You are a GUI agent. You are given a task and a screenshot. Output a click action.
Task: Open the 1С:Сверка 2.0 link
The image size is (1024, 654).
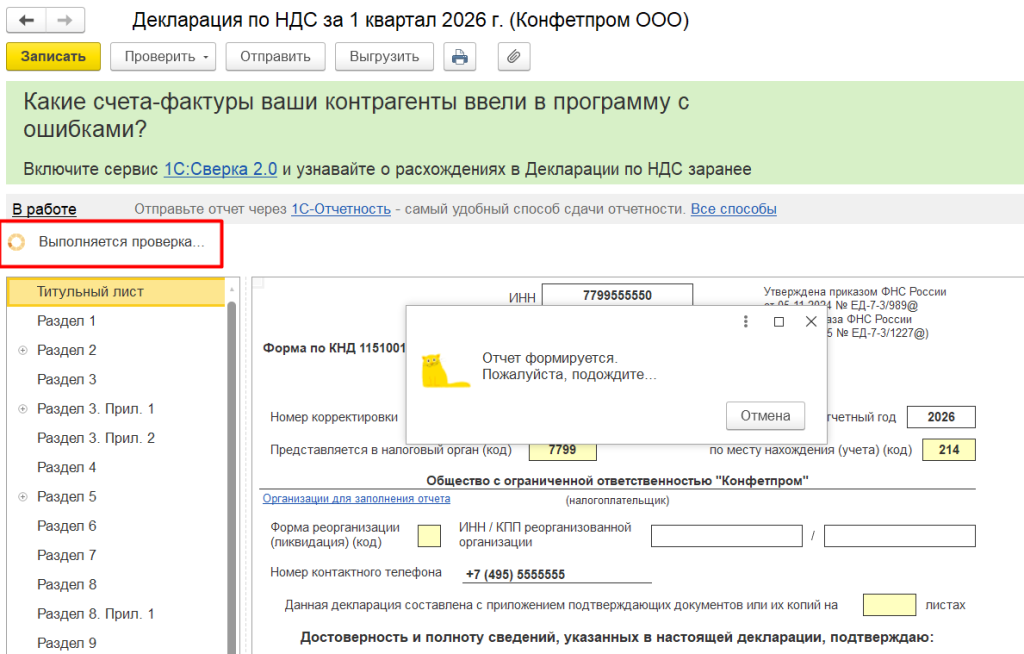pyautogui.click(x=220, y=169)
